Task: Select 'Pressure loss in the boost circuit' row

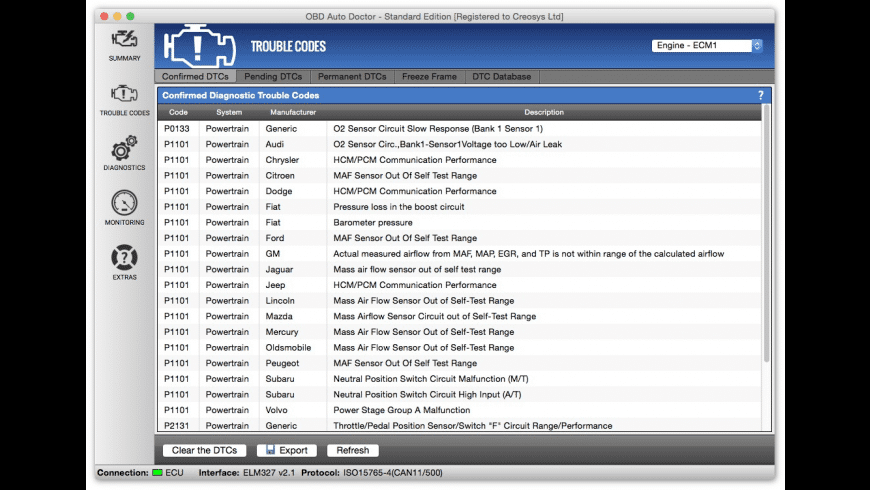Action: tap(459, 206)
